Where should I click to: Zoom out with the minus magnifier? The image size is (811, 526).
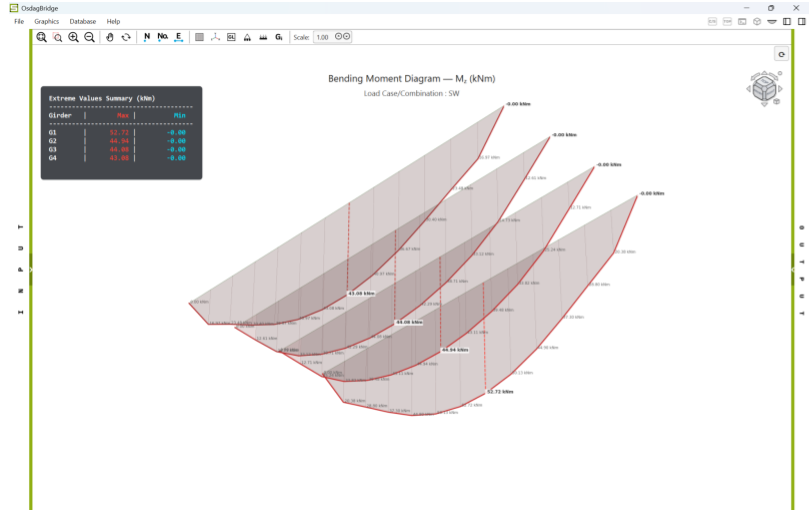pos(89,37)
